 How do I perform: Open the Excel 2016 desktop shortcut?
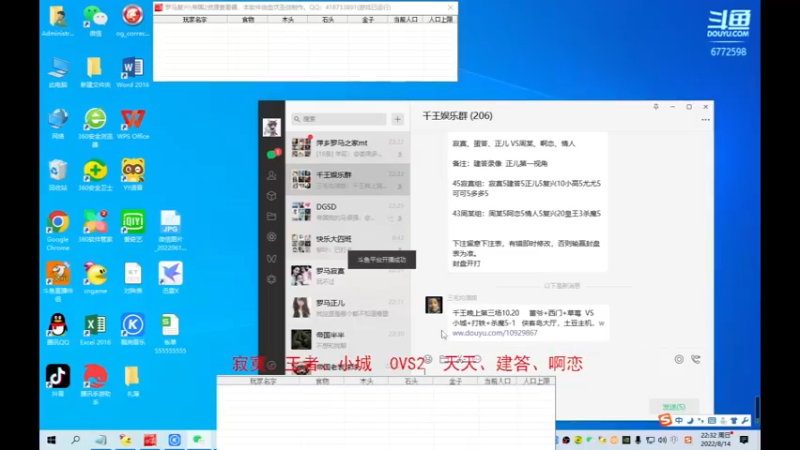(x=95, y=329)
